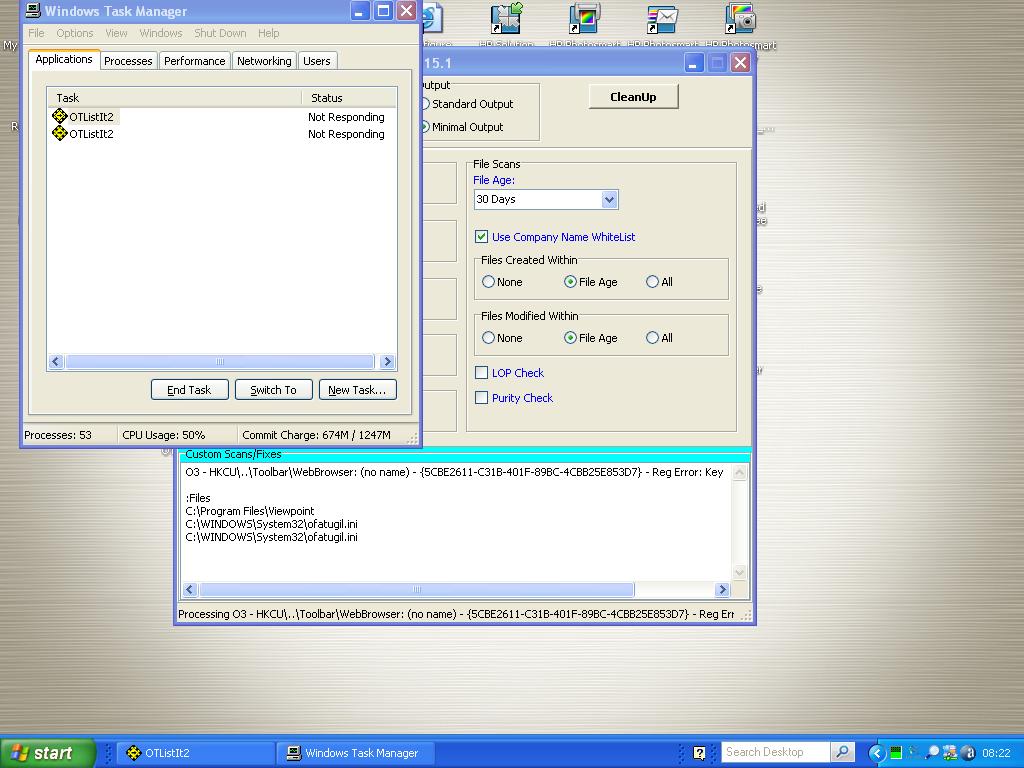
Task: Select the Applications tab
Action: point(64,59)
